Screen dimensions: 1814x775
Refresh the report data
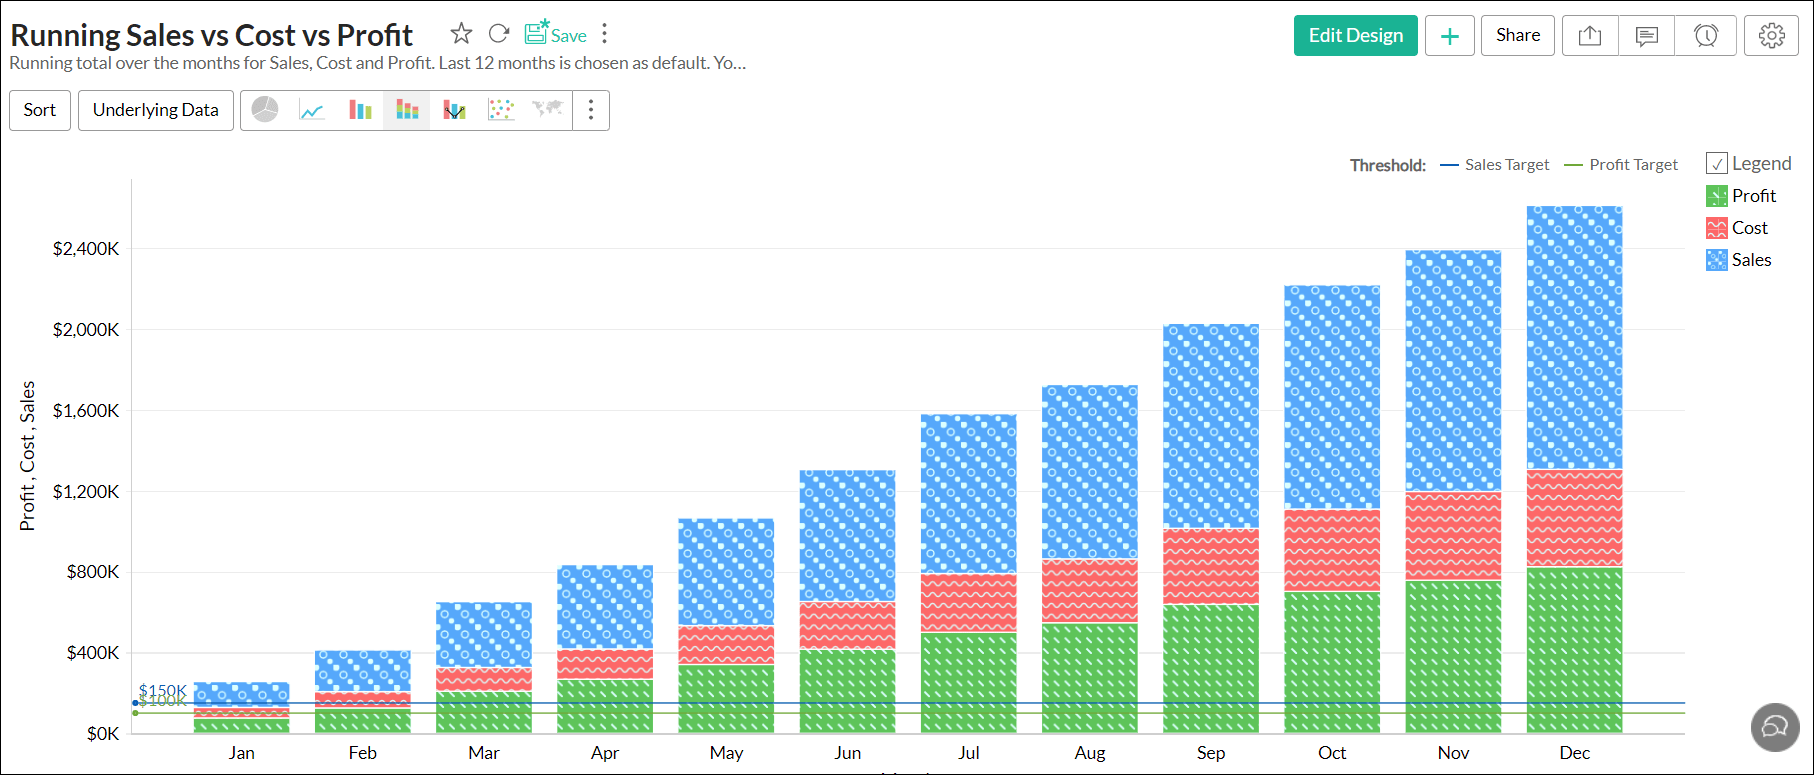pyautogui.click(x=499, y=34)
